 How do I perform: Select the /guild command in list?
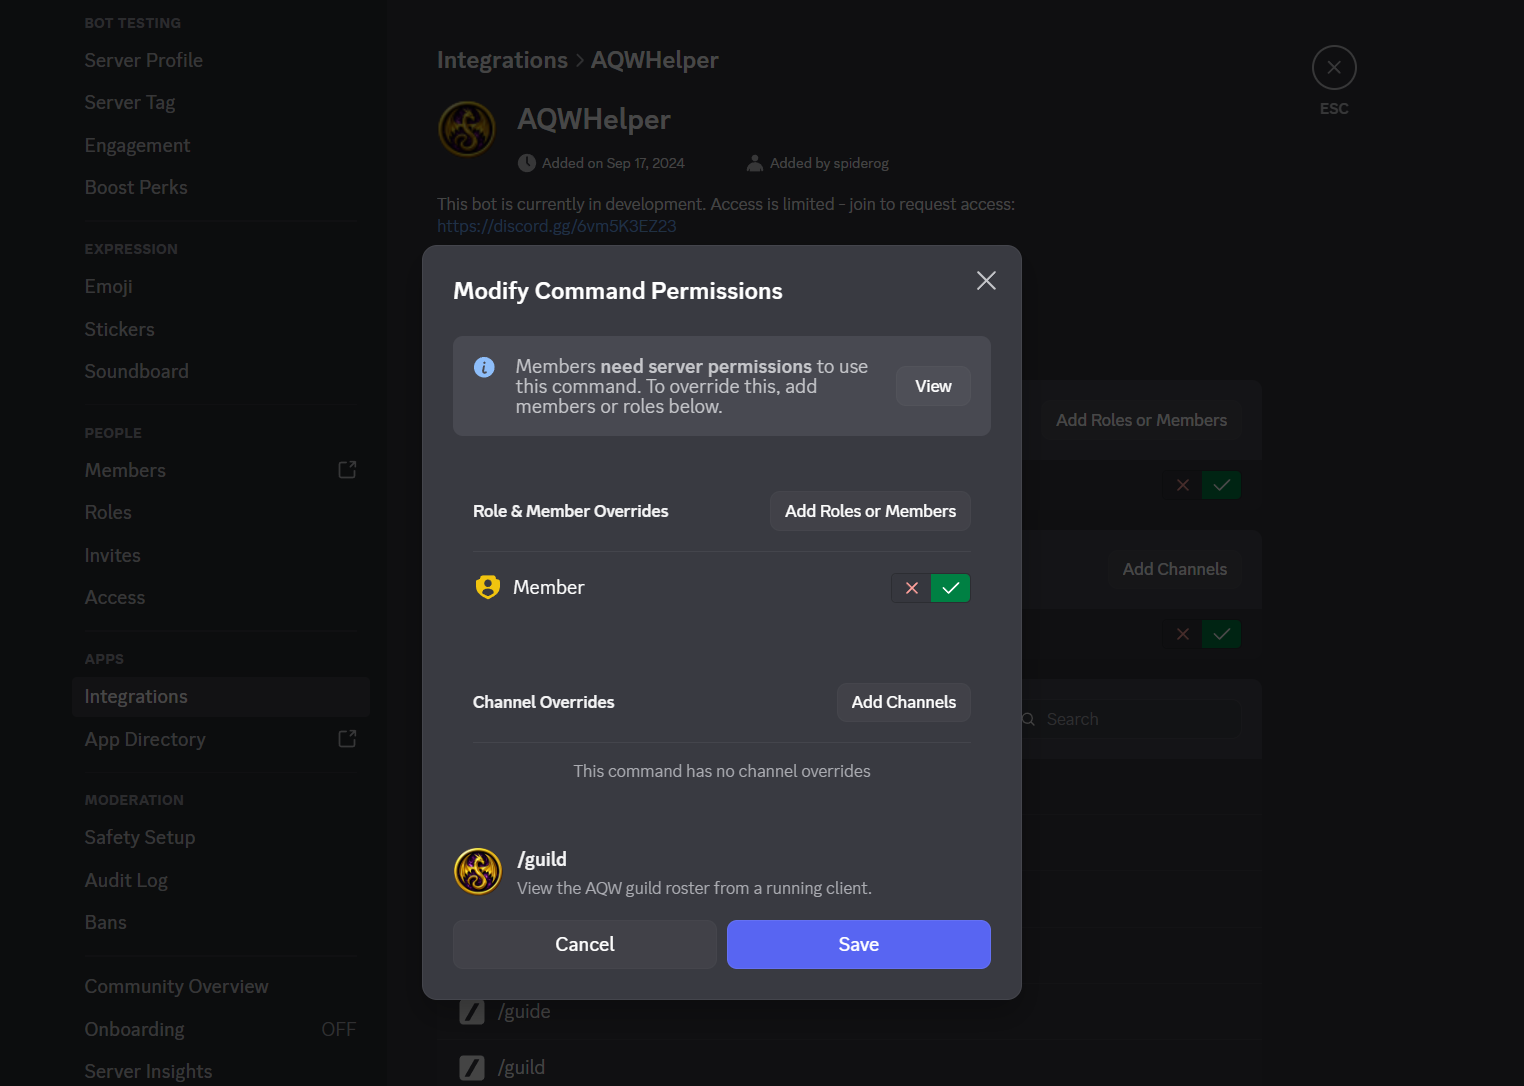pyautogui.click(x=848, y=1067)
